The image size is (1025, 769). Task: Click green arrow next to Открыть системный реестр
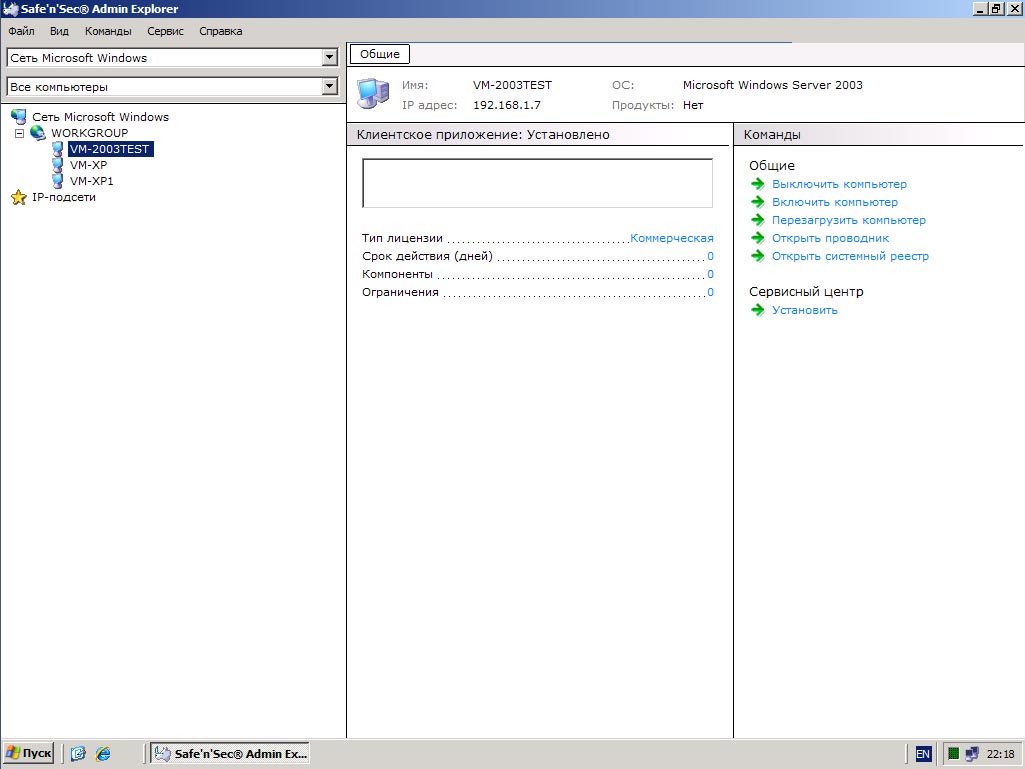pos(758,256)
